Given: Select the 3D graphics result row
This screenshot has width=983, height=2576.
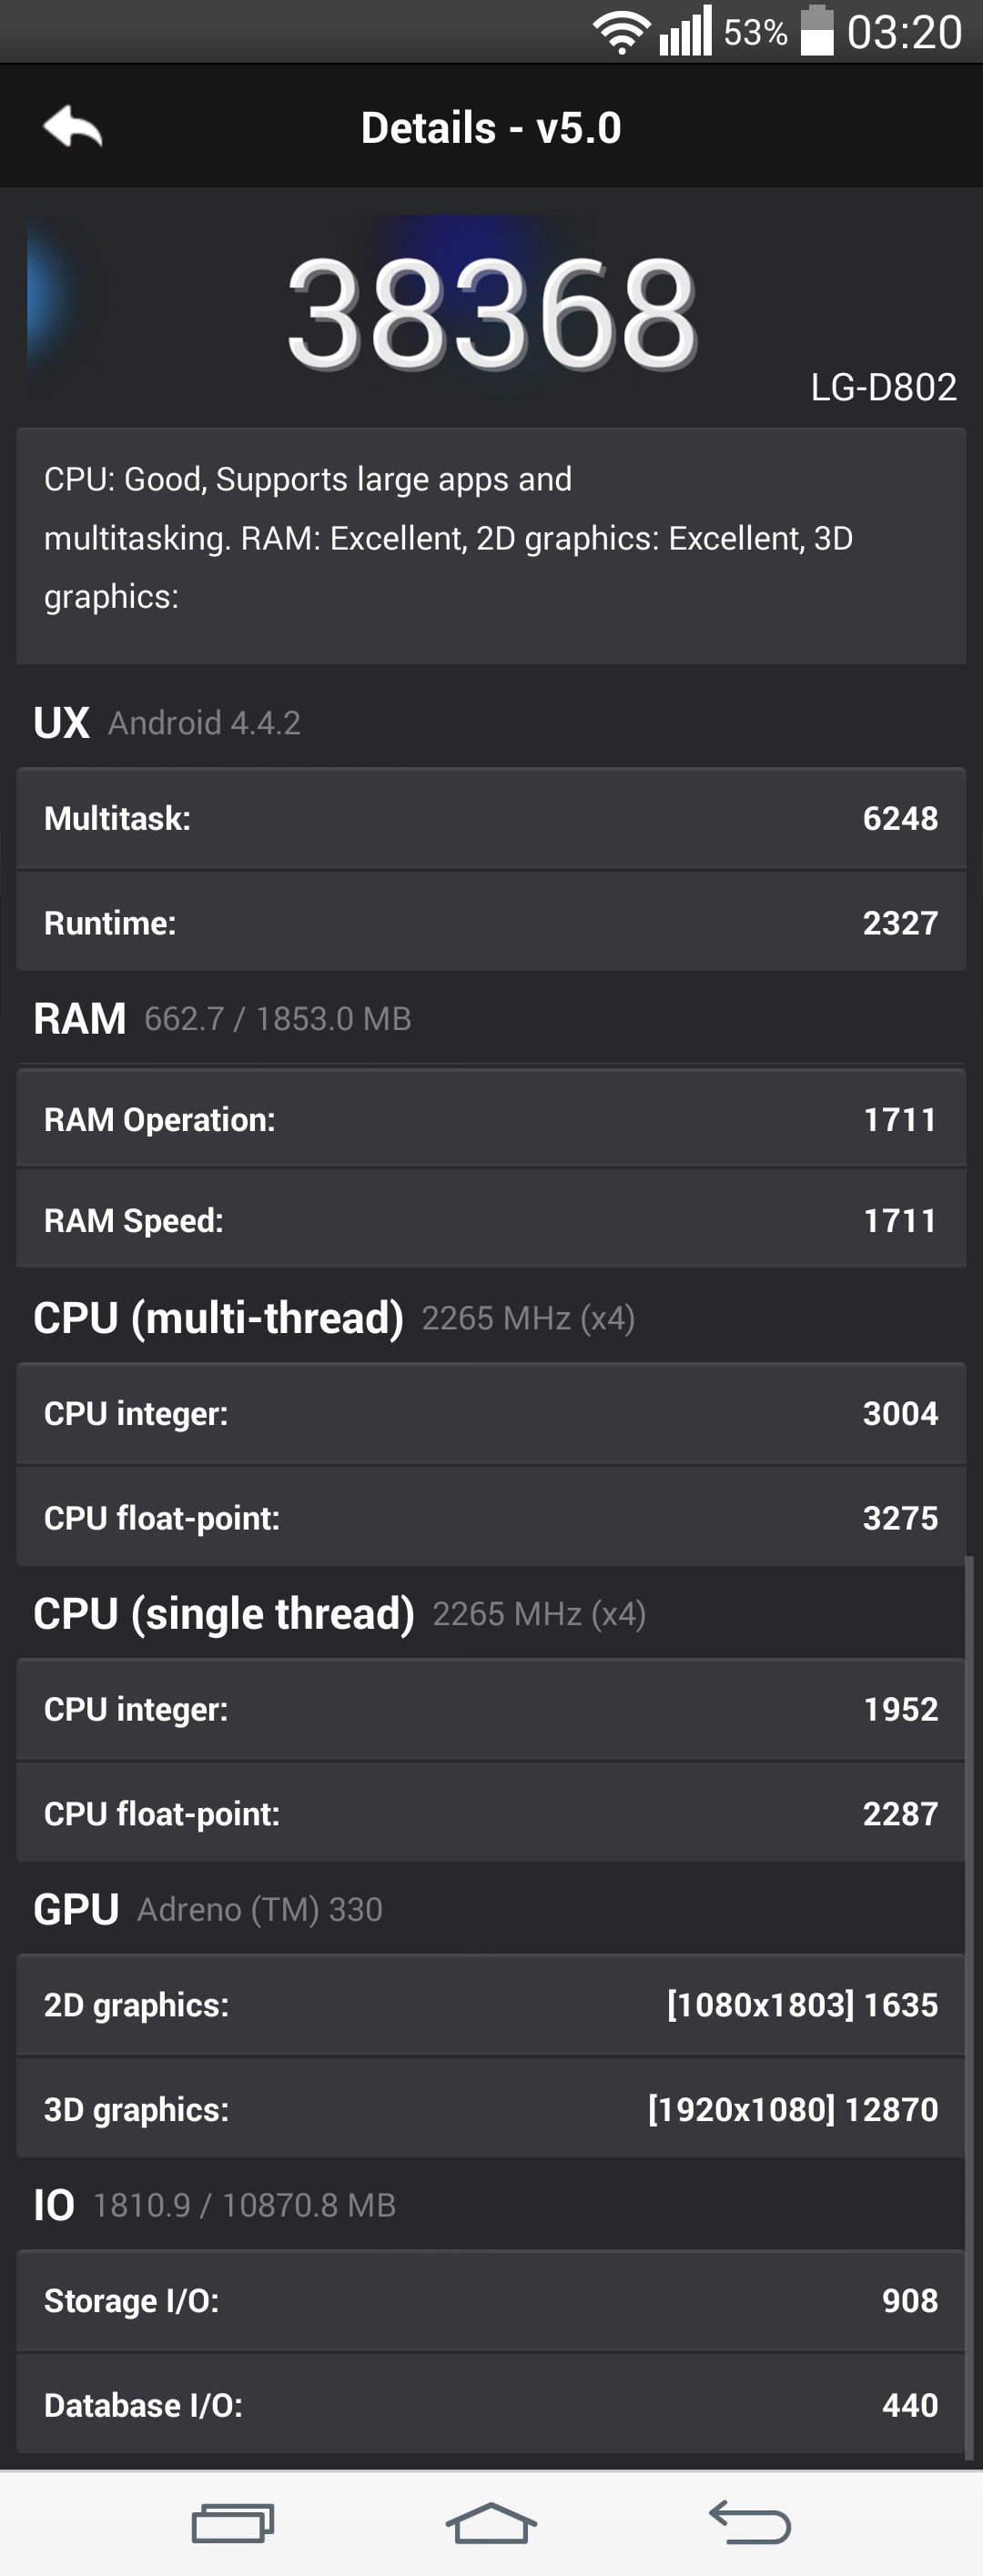Looking at the screenshot, I should 491,2109.
